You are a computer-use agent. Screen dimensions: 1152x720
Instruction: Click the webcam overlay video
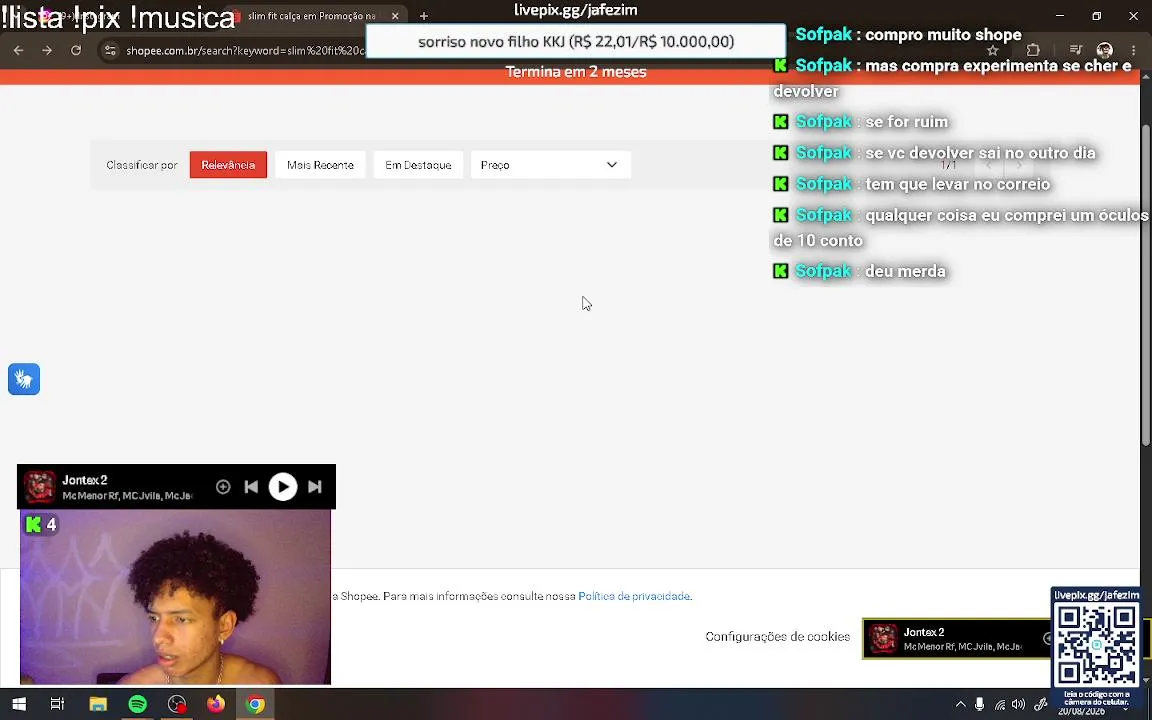tap(175, 597)
